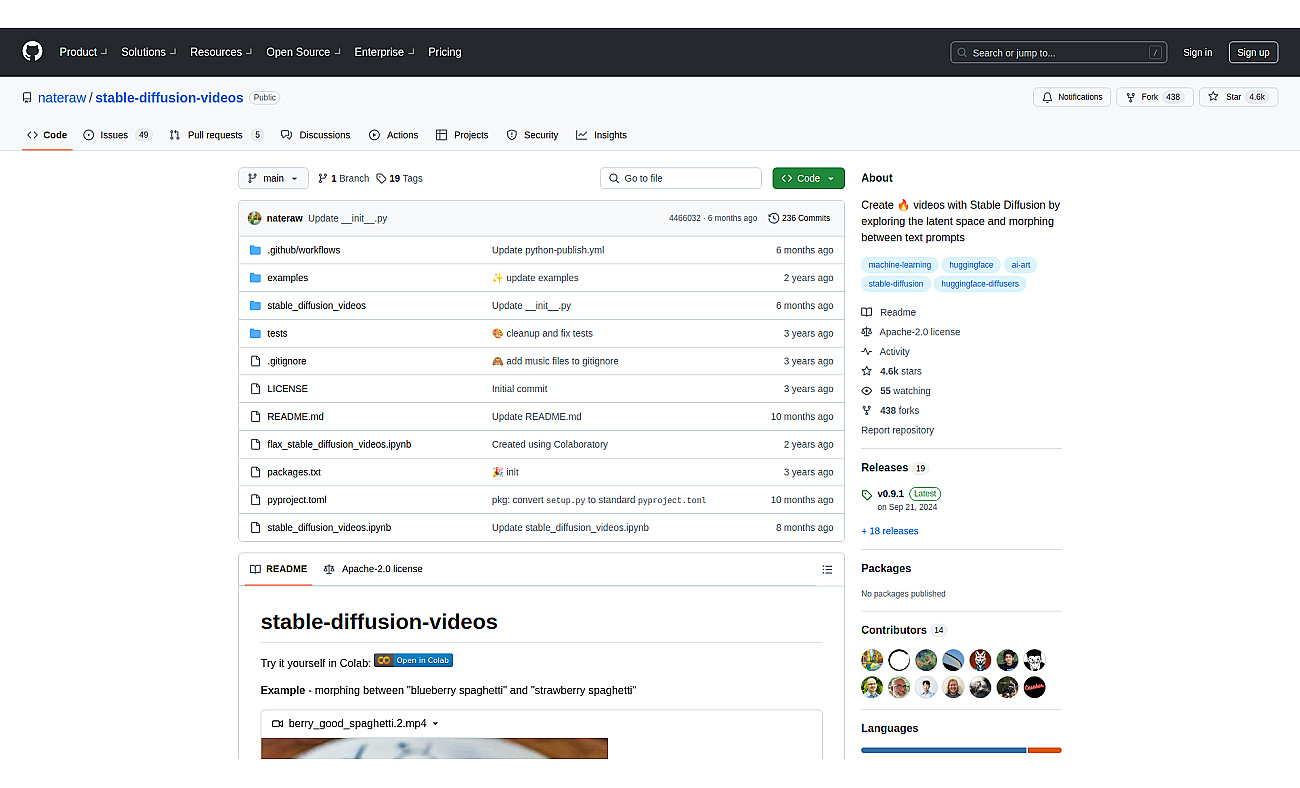Open the stable_diffusion_videos.ipynb file
The height and width of the screenshot is (788, 1300).
[329, 527]
